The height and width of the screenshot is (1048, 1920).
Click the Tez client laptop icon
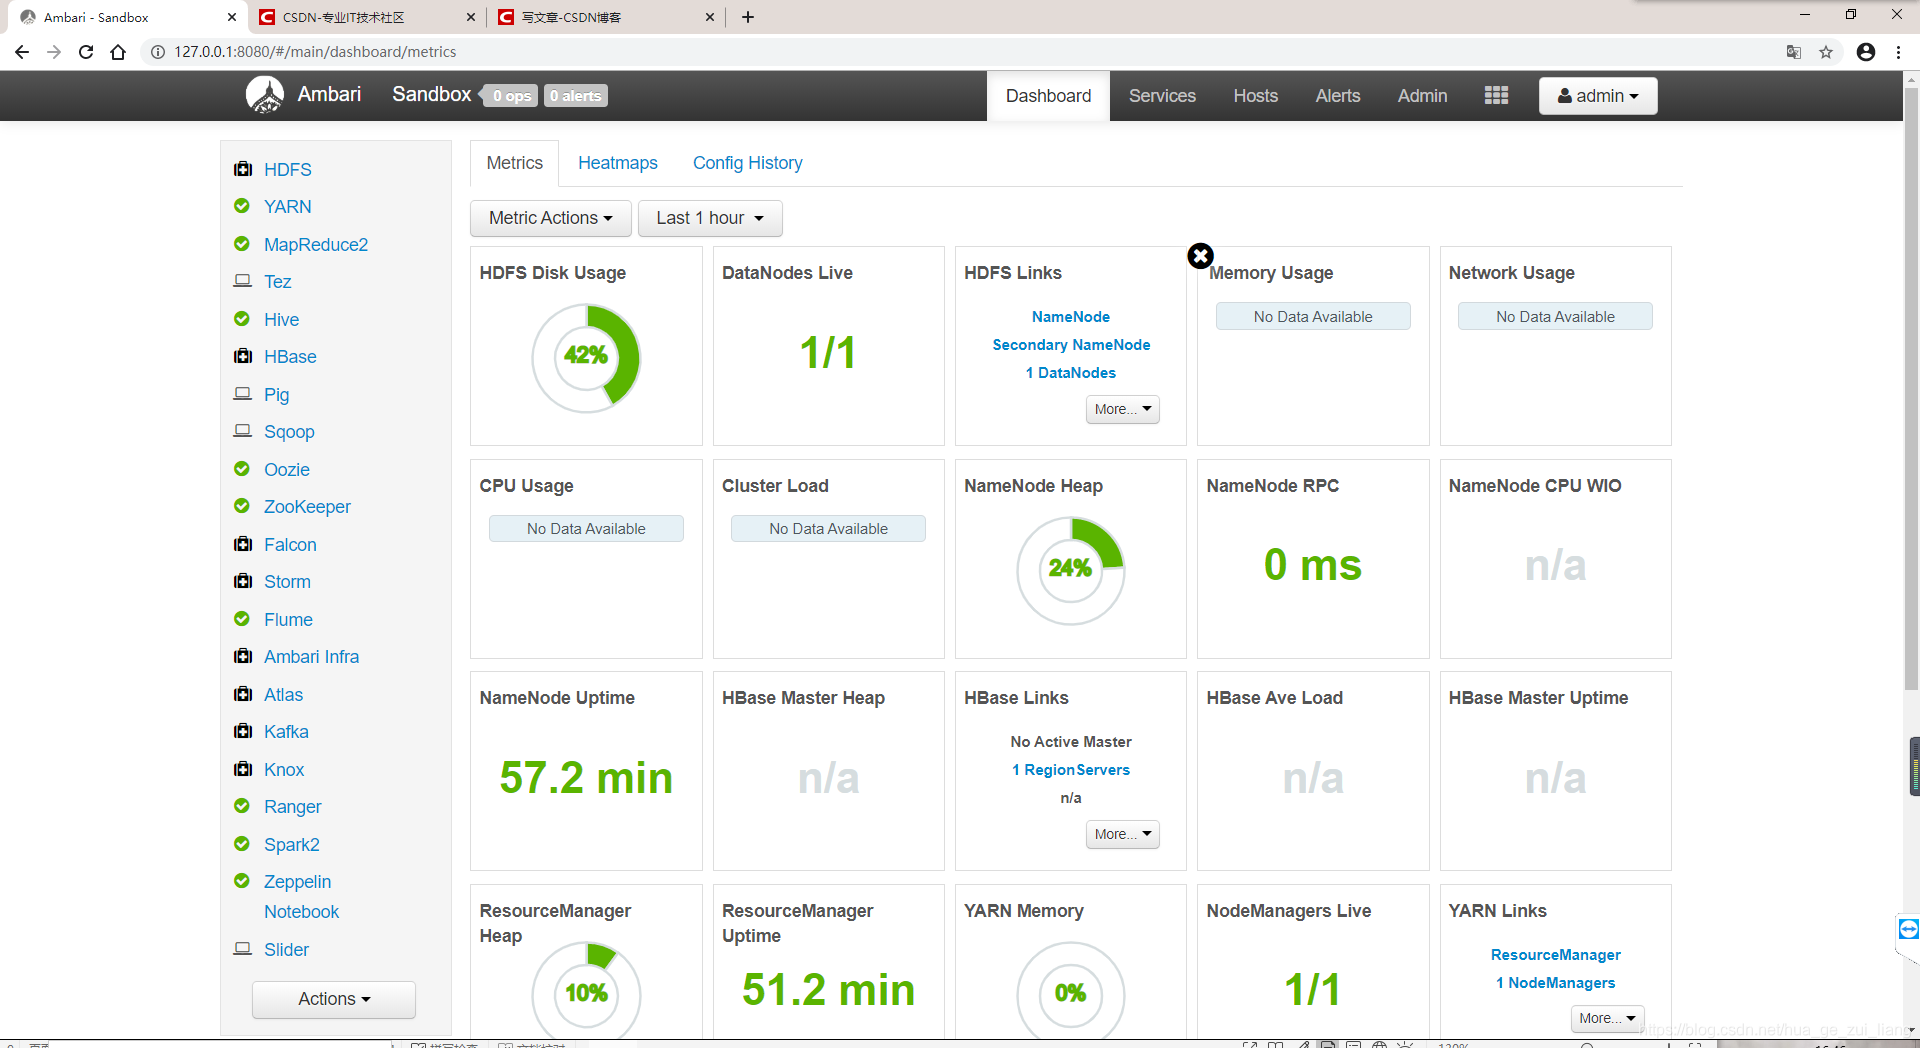242,281
